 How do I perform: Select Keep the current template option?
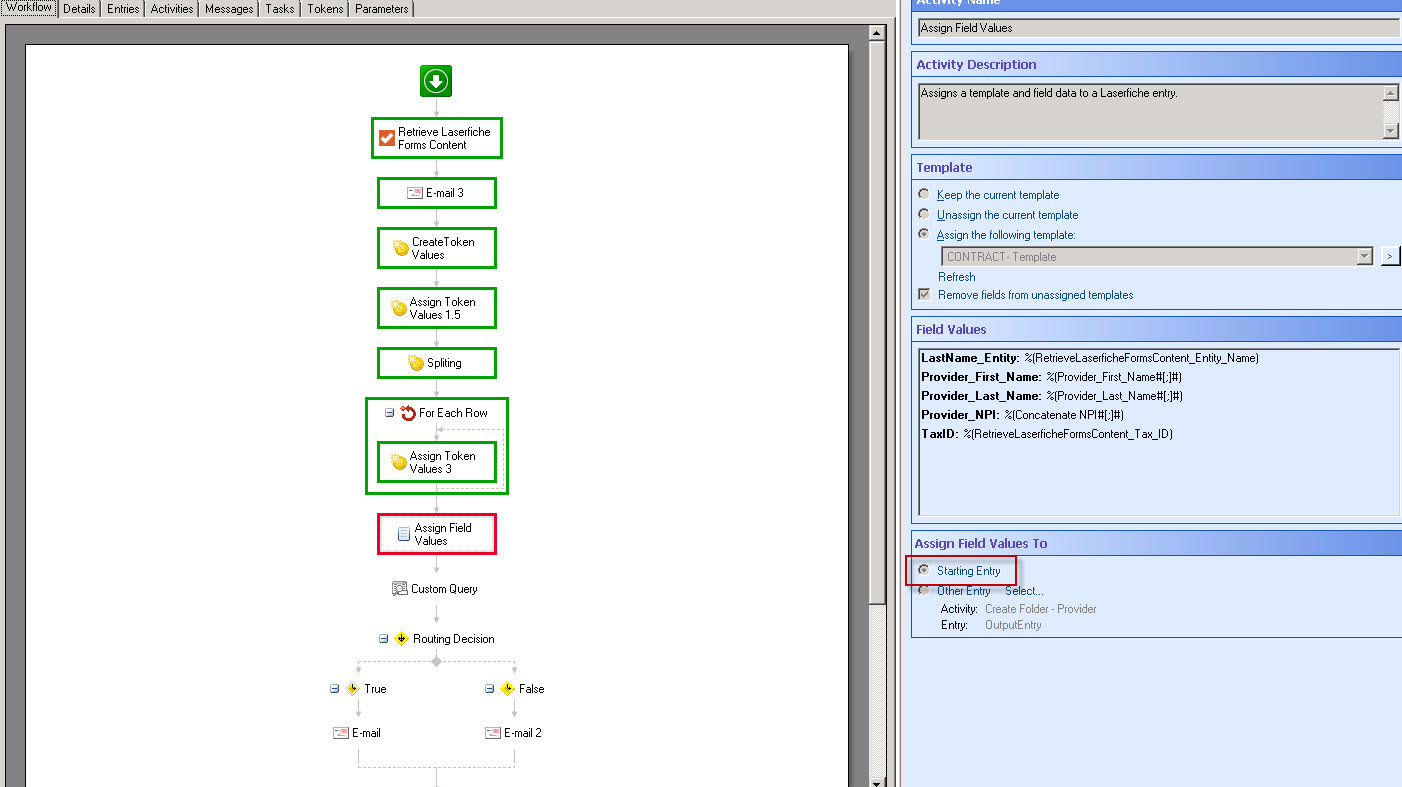(x=924, y=194)
